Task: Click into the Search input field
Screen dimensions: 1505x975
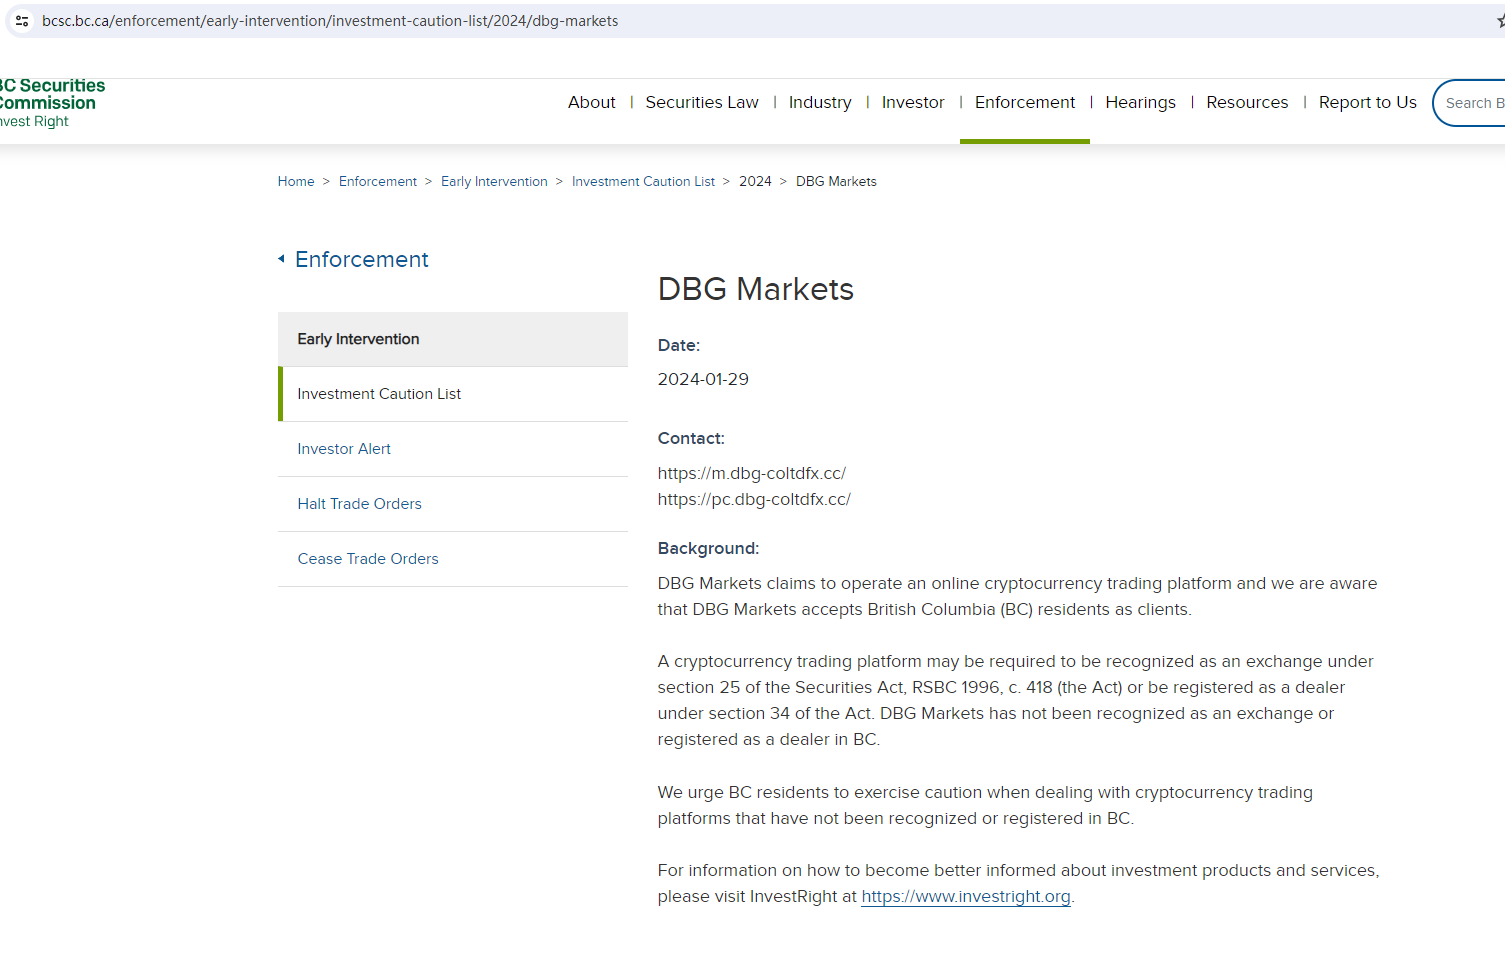Action: (x=1473, y=103)
